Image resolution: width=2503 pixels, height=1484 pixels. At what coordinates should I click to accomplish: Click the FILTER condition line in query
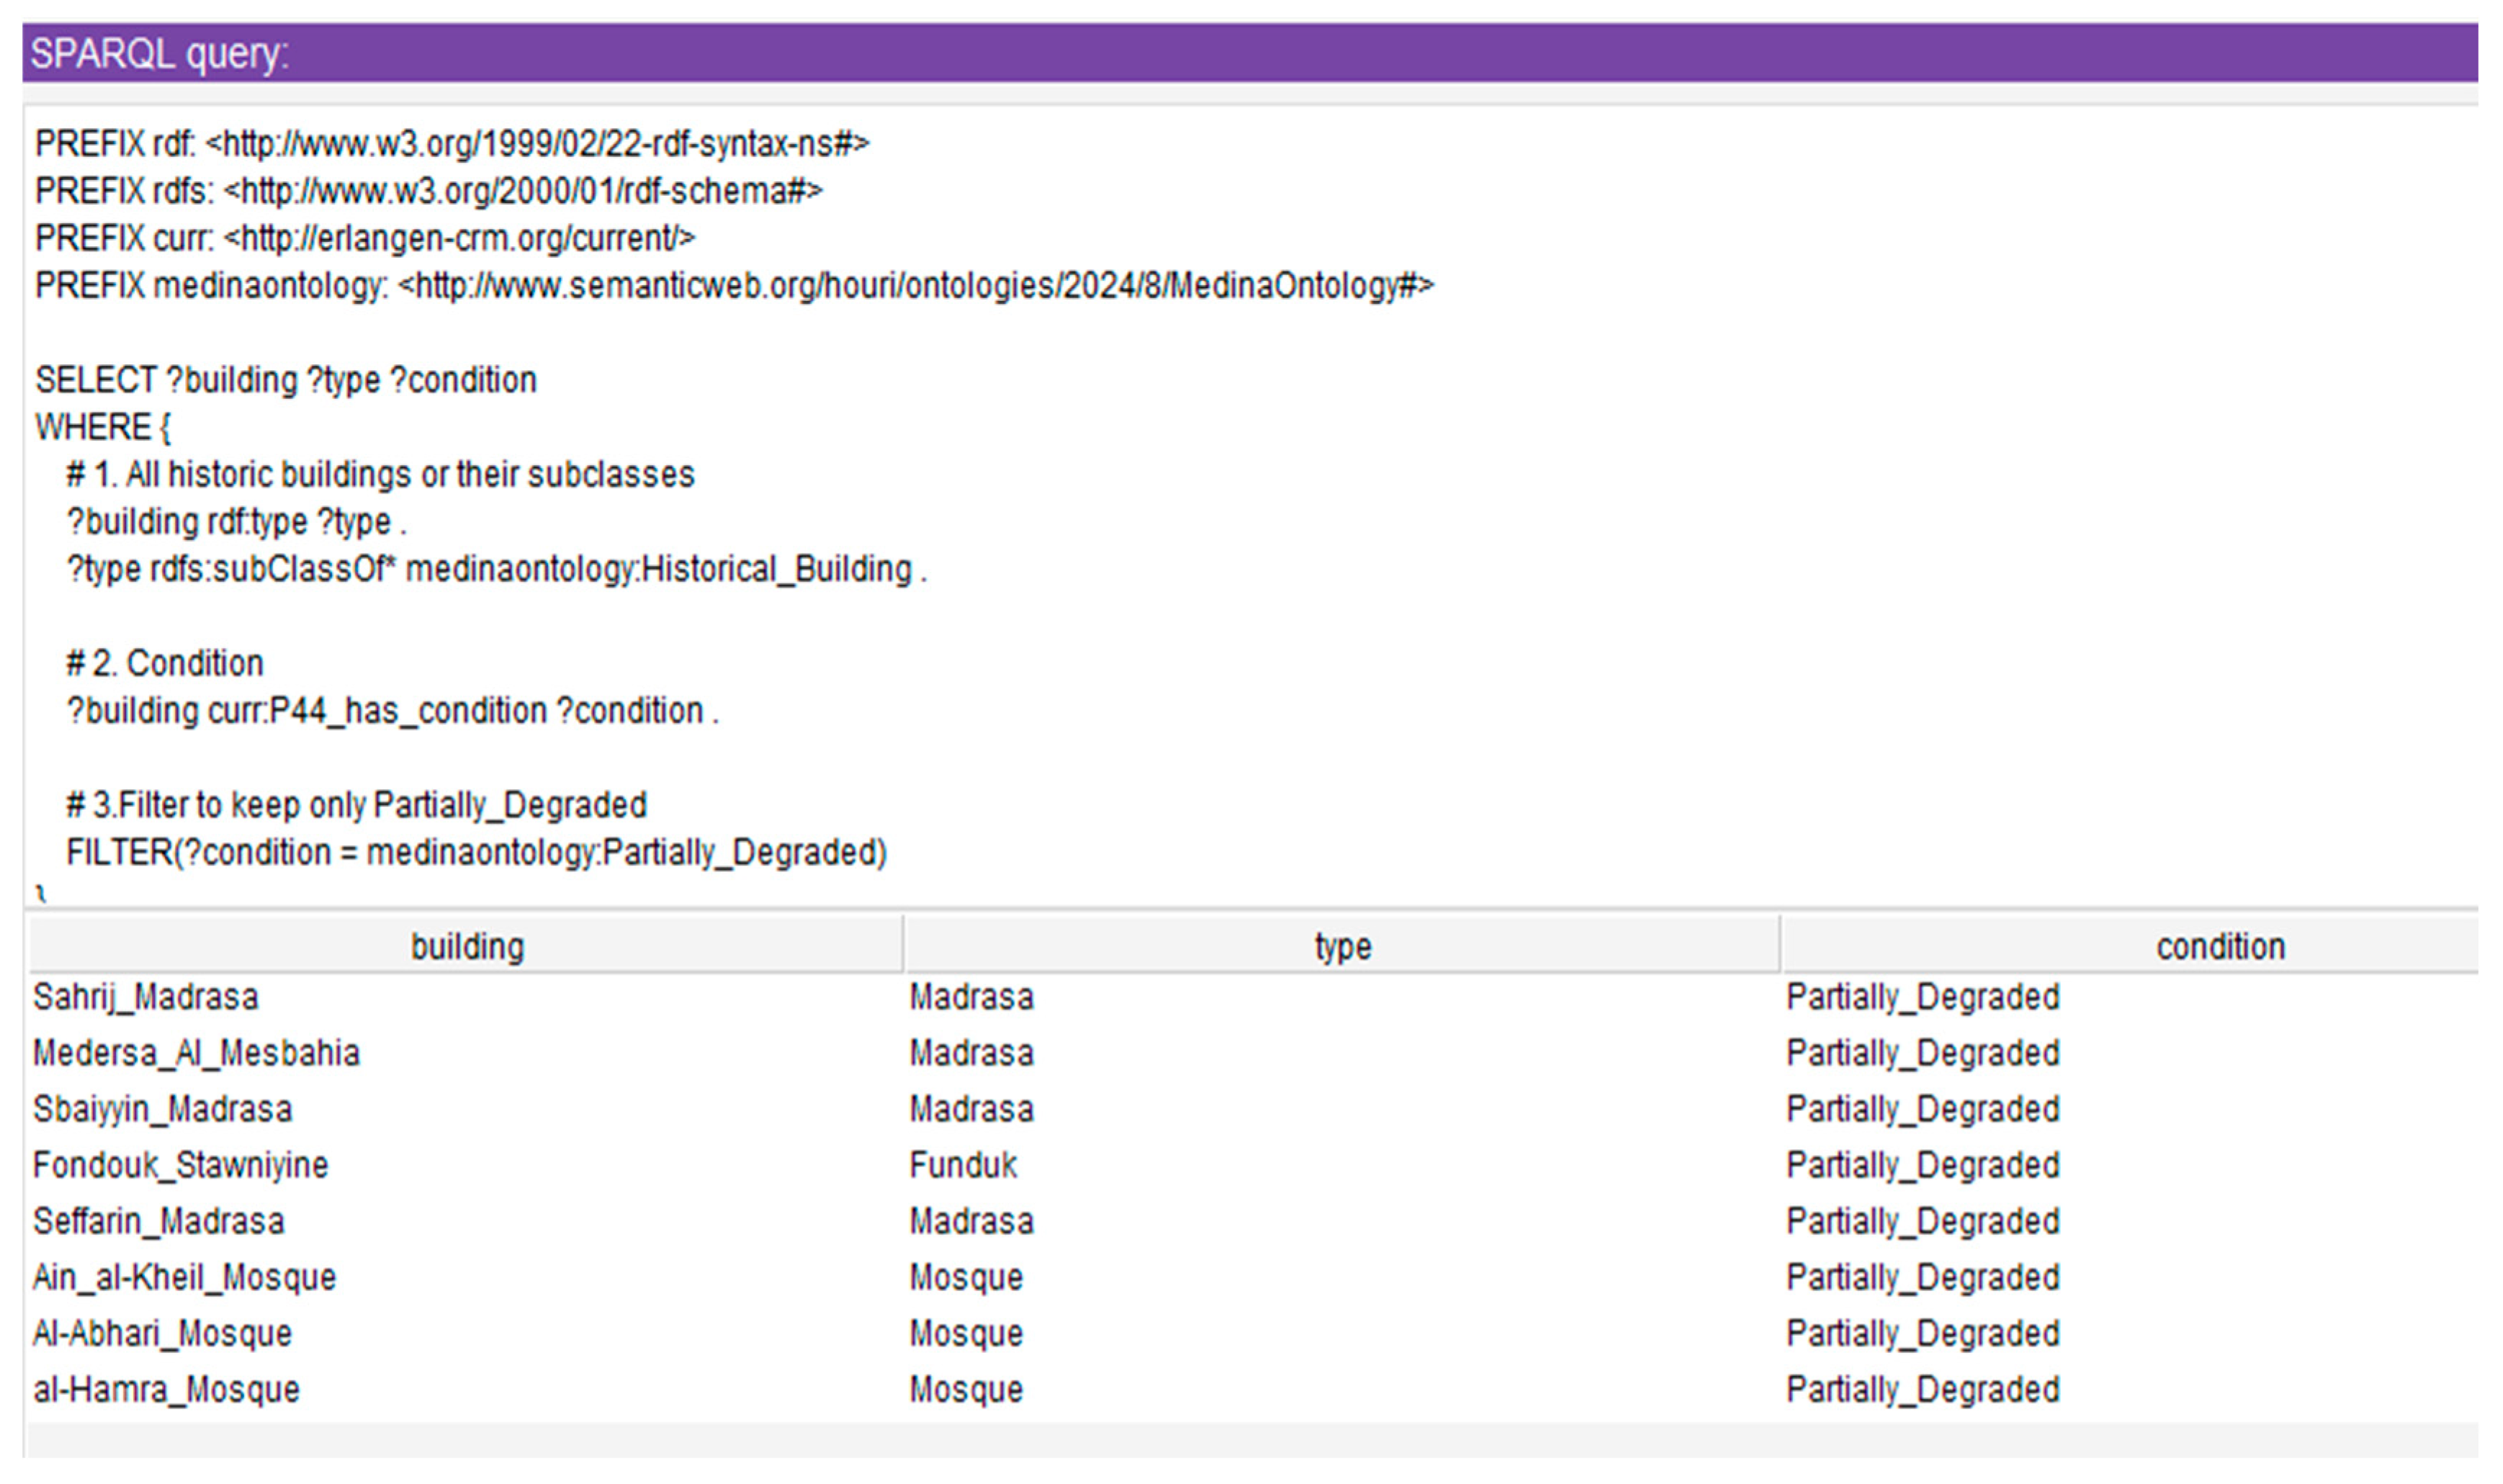point(476,852)
